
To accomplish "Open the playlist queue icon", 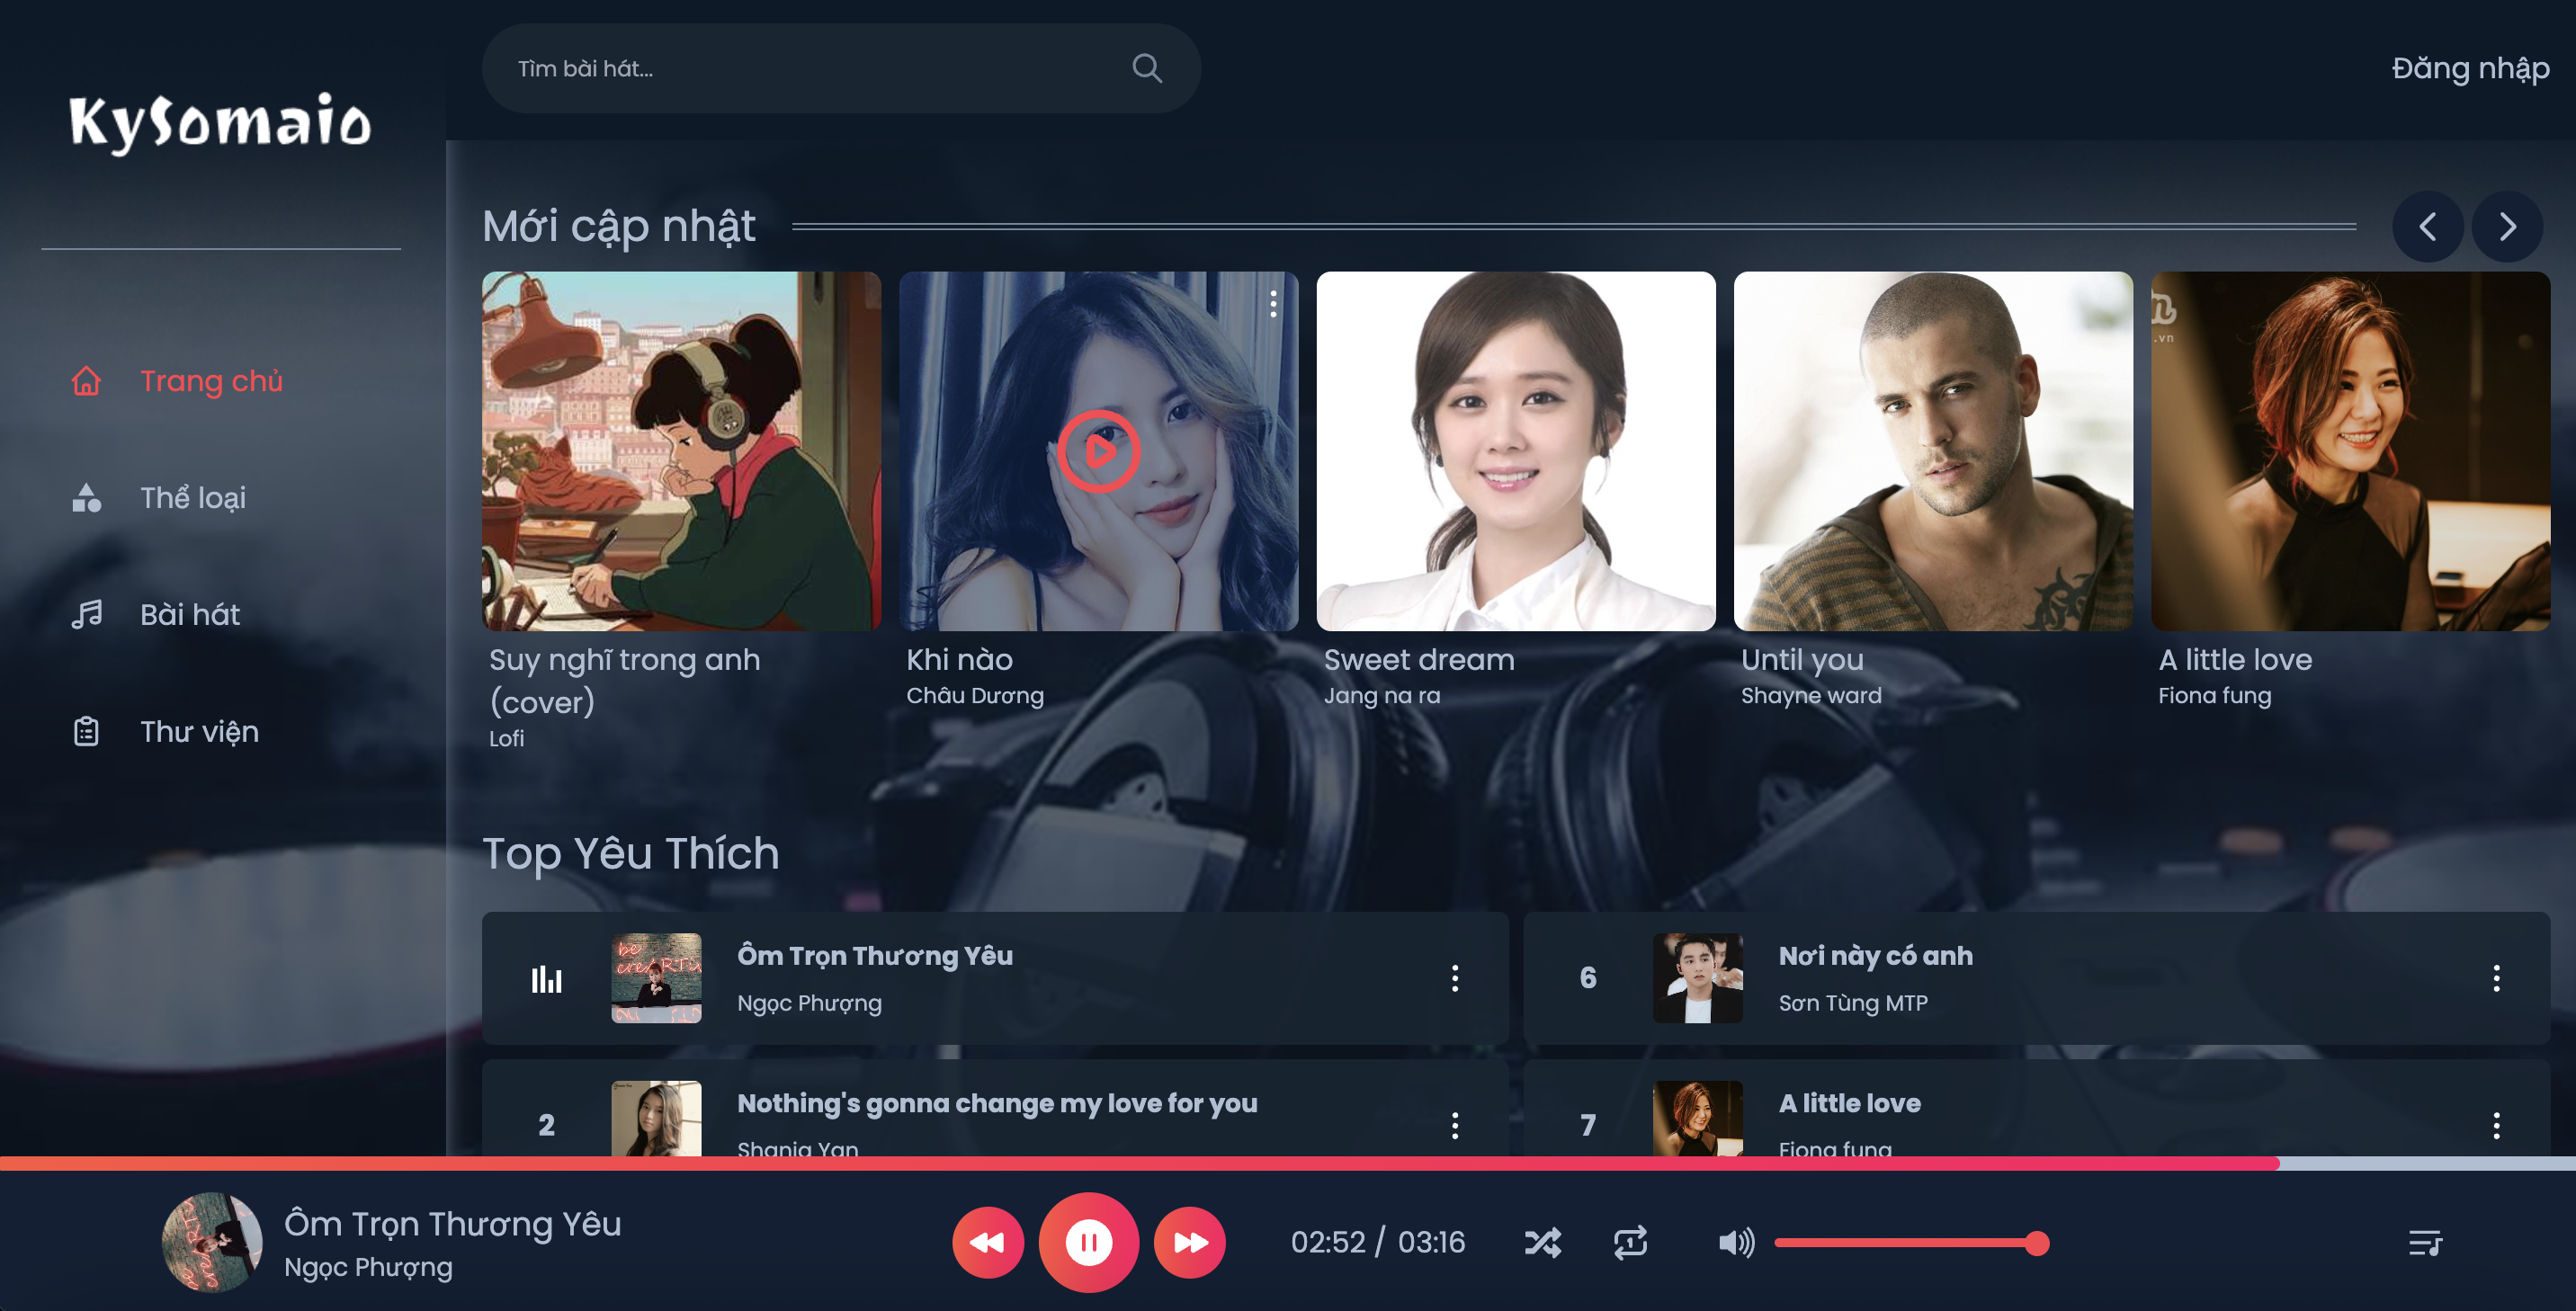I will click(x=2424, y=1242).
